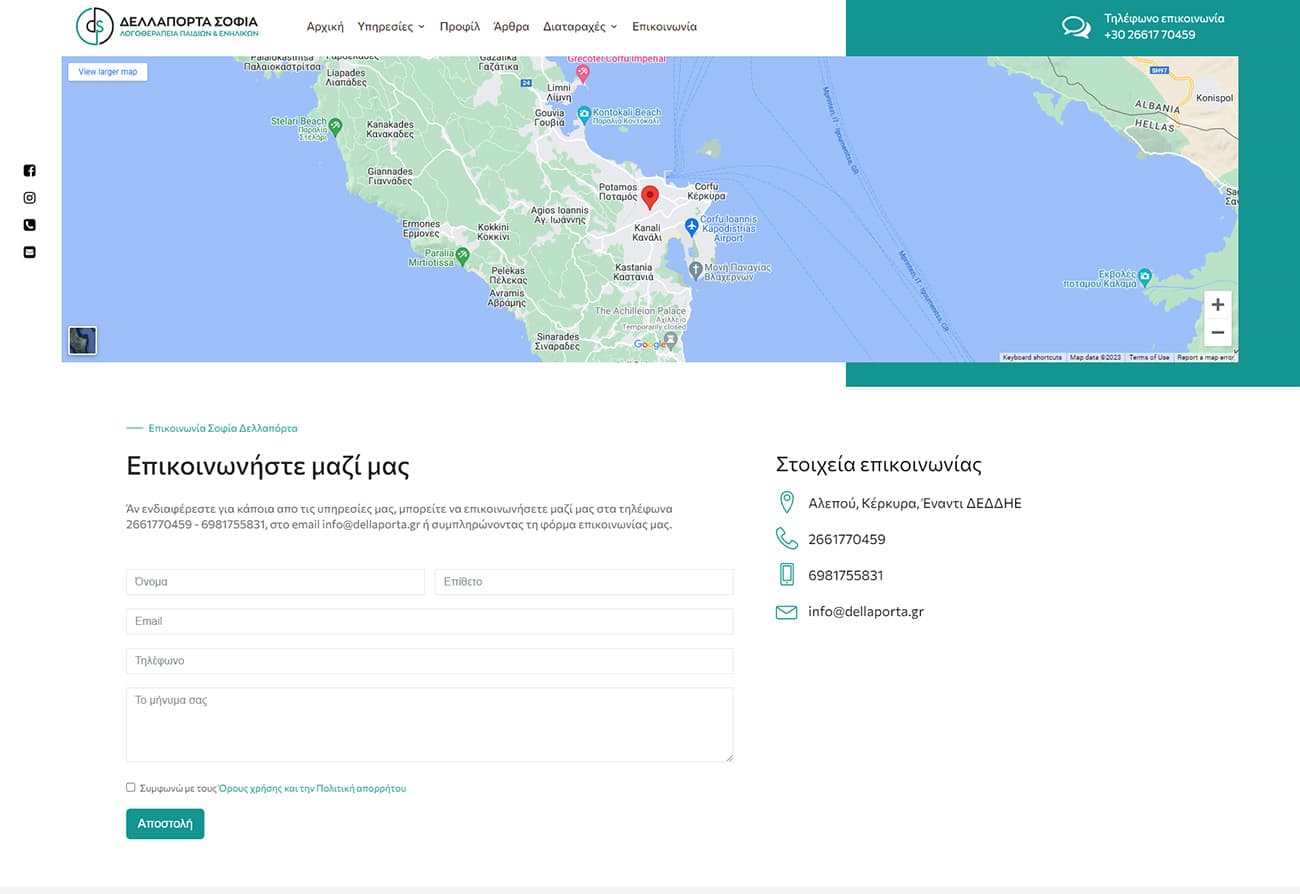This screenshot has width=1300, height=894.
Task: Open the Προφίλ menu item
Action: [x=460, y=27]
